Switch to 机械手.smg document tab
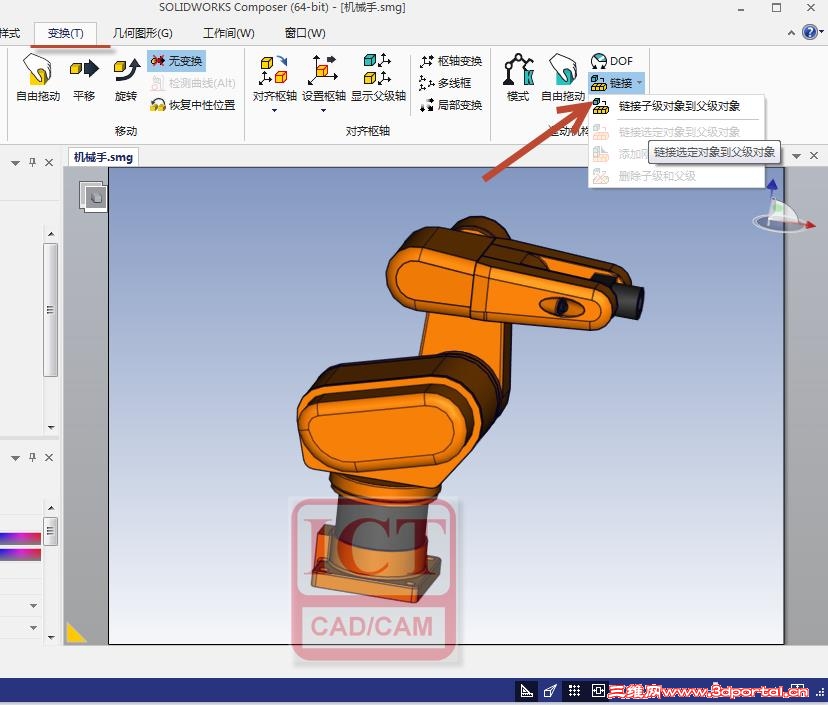This screenshot has width=828, height=705. click(x=104, y=157)
